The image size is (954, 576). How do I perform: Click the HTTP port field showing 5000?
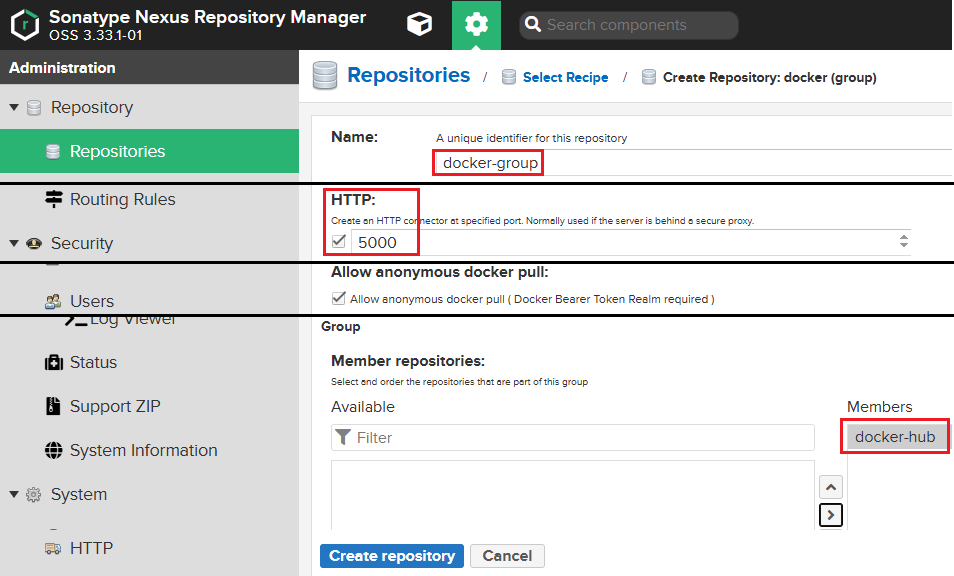(x=630, y=242)
